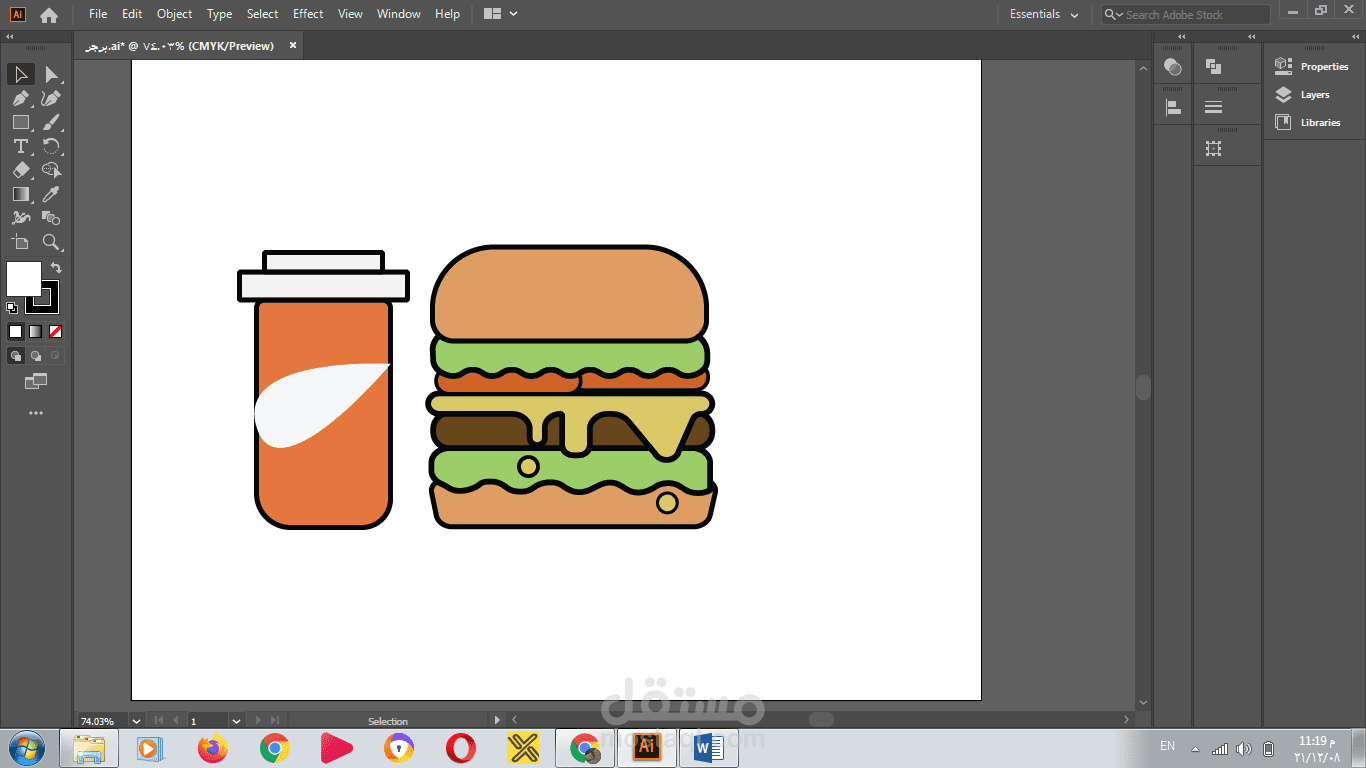Open the Libraries panel

pos(1308,122)
